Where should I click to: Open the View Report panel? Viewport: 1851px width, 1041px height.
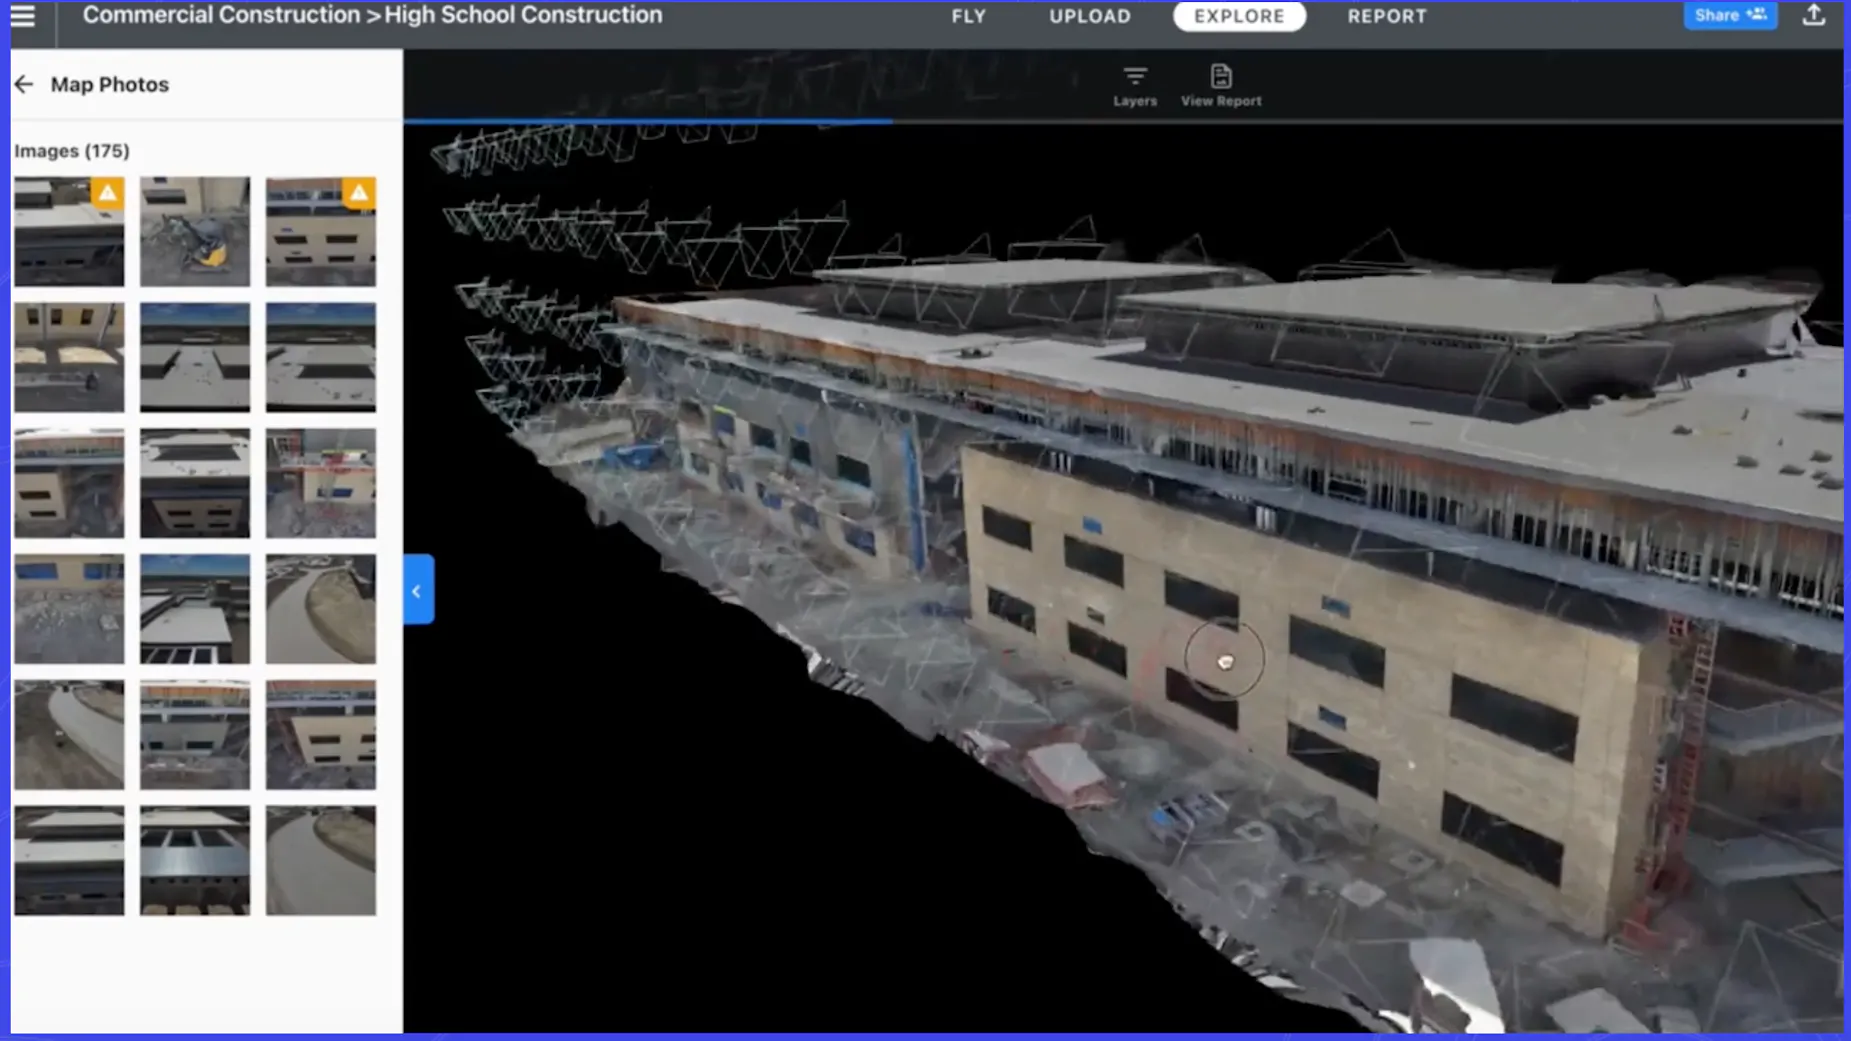click(x=1221, y=84)
